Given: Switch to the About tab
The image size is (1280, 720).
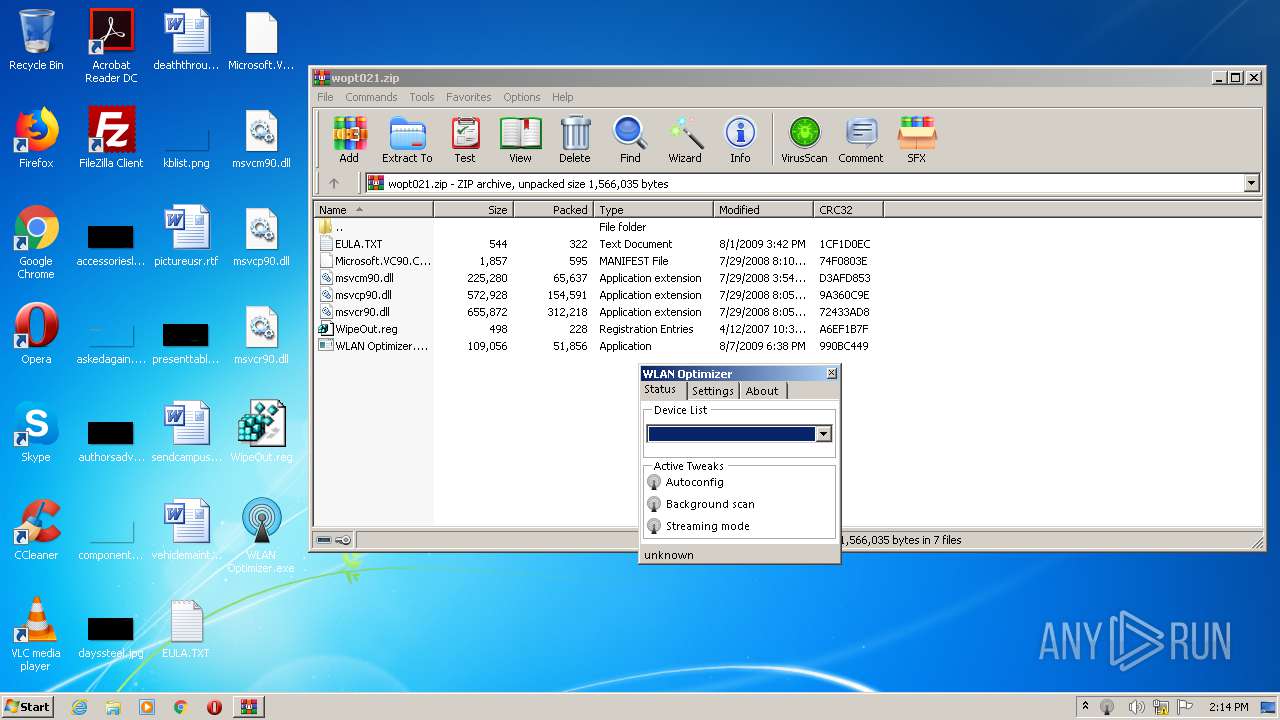Looking at the screenshot, I should (x=762, y=391).
